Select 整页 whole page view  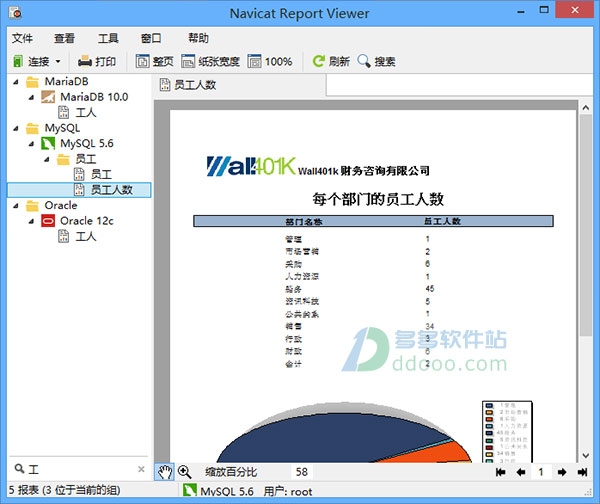tap(154, 61)
